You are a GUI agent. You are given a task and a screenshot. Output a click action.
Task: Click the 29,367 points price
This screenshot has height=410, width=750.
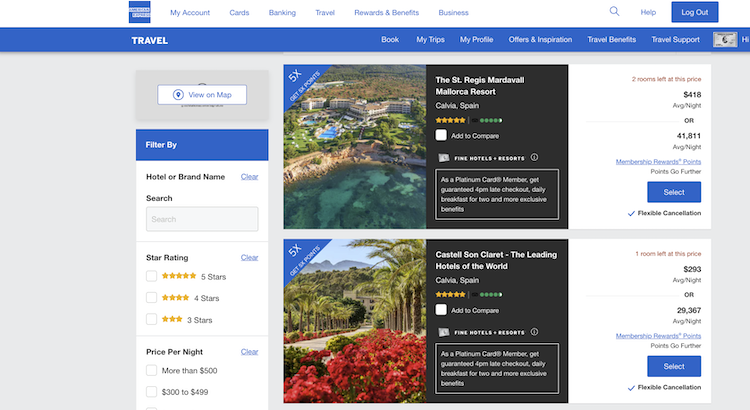688,315
